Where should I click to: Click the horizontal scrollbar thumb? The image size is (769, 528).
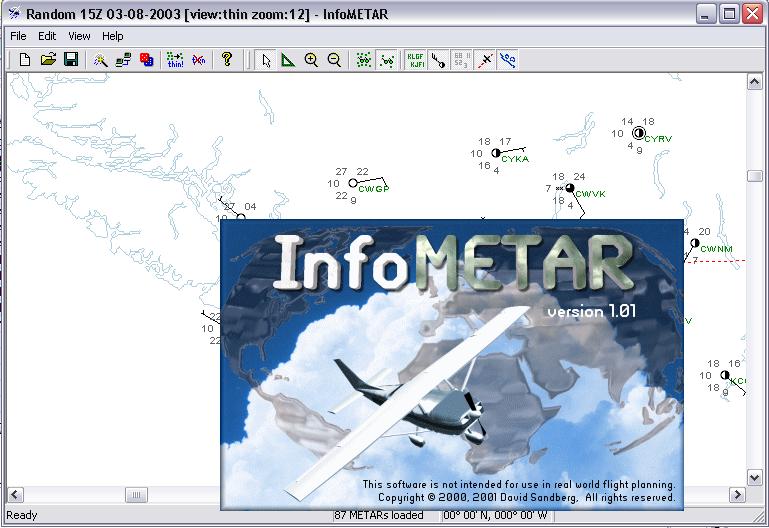(x=136, y=495)
